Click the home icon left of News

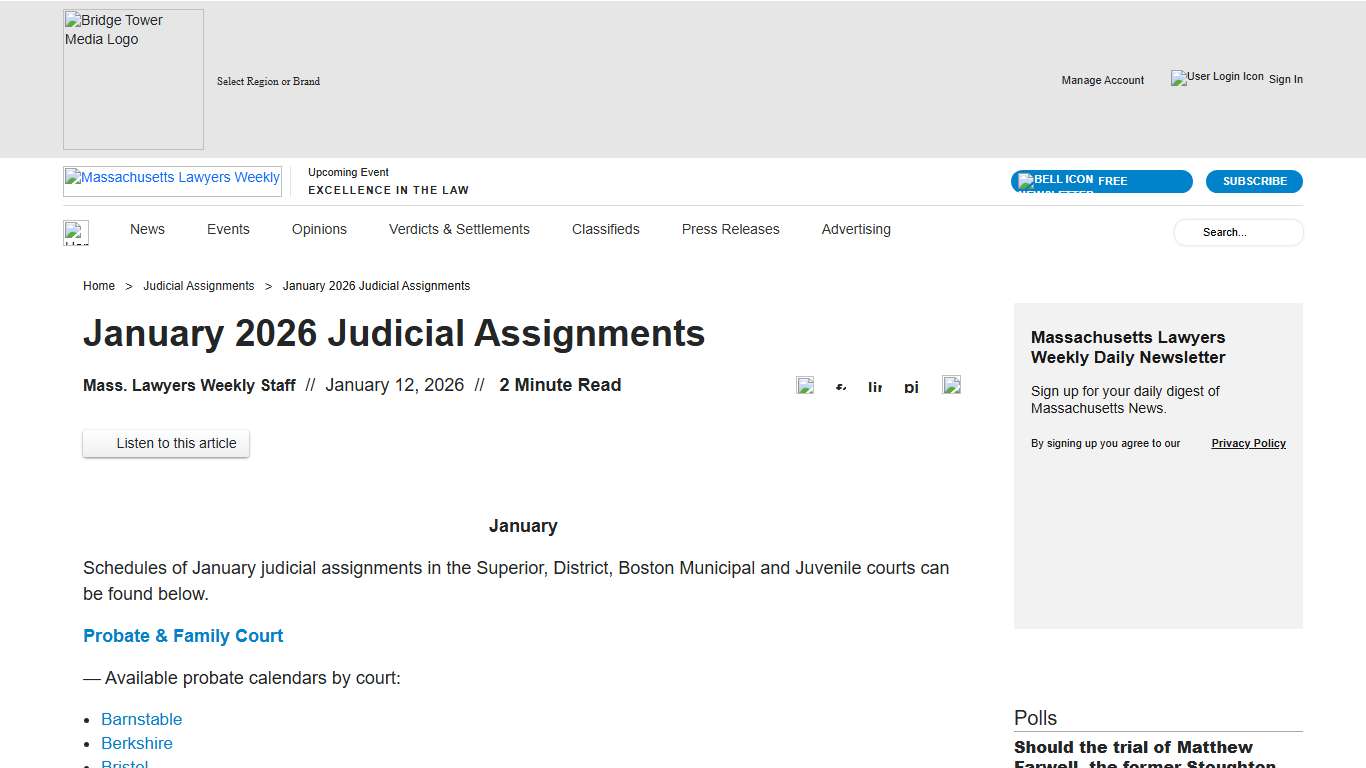77,232
